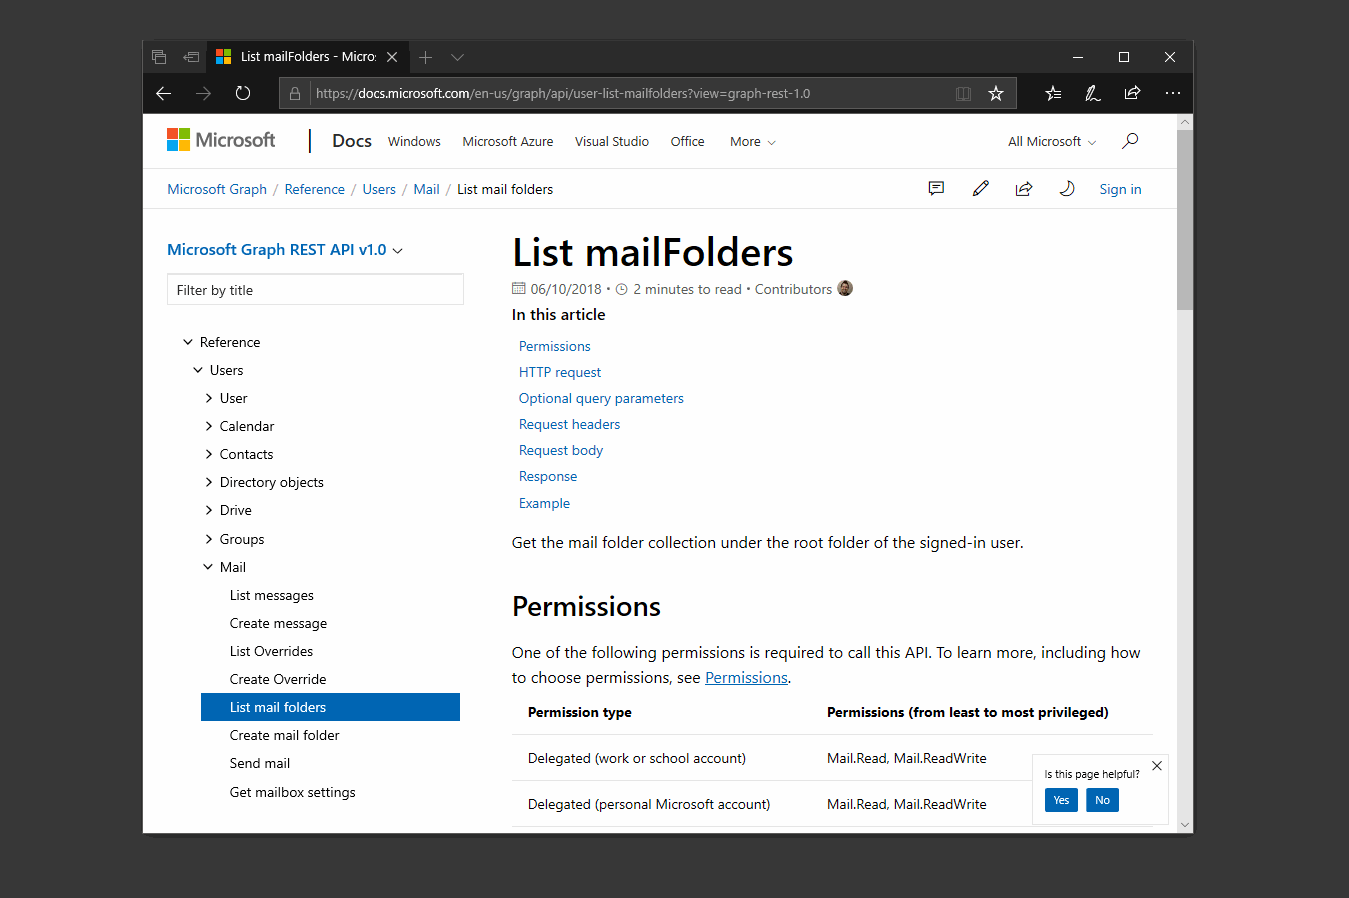
Task: Expand the Contacts tree node
Action: click(208, 454)
